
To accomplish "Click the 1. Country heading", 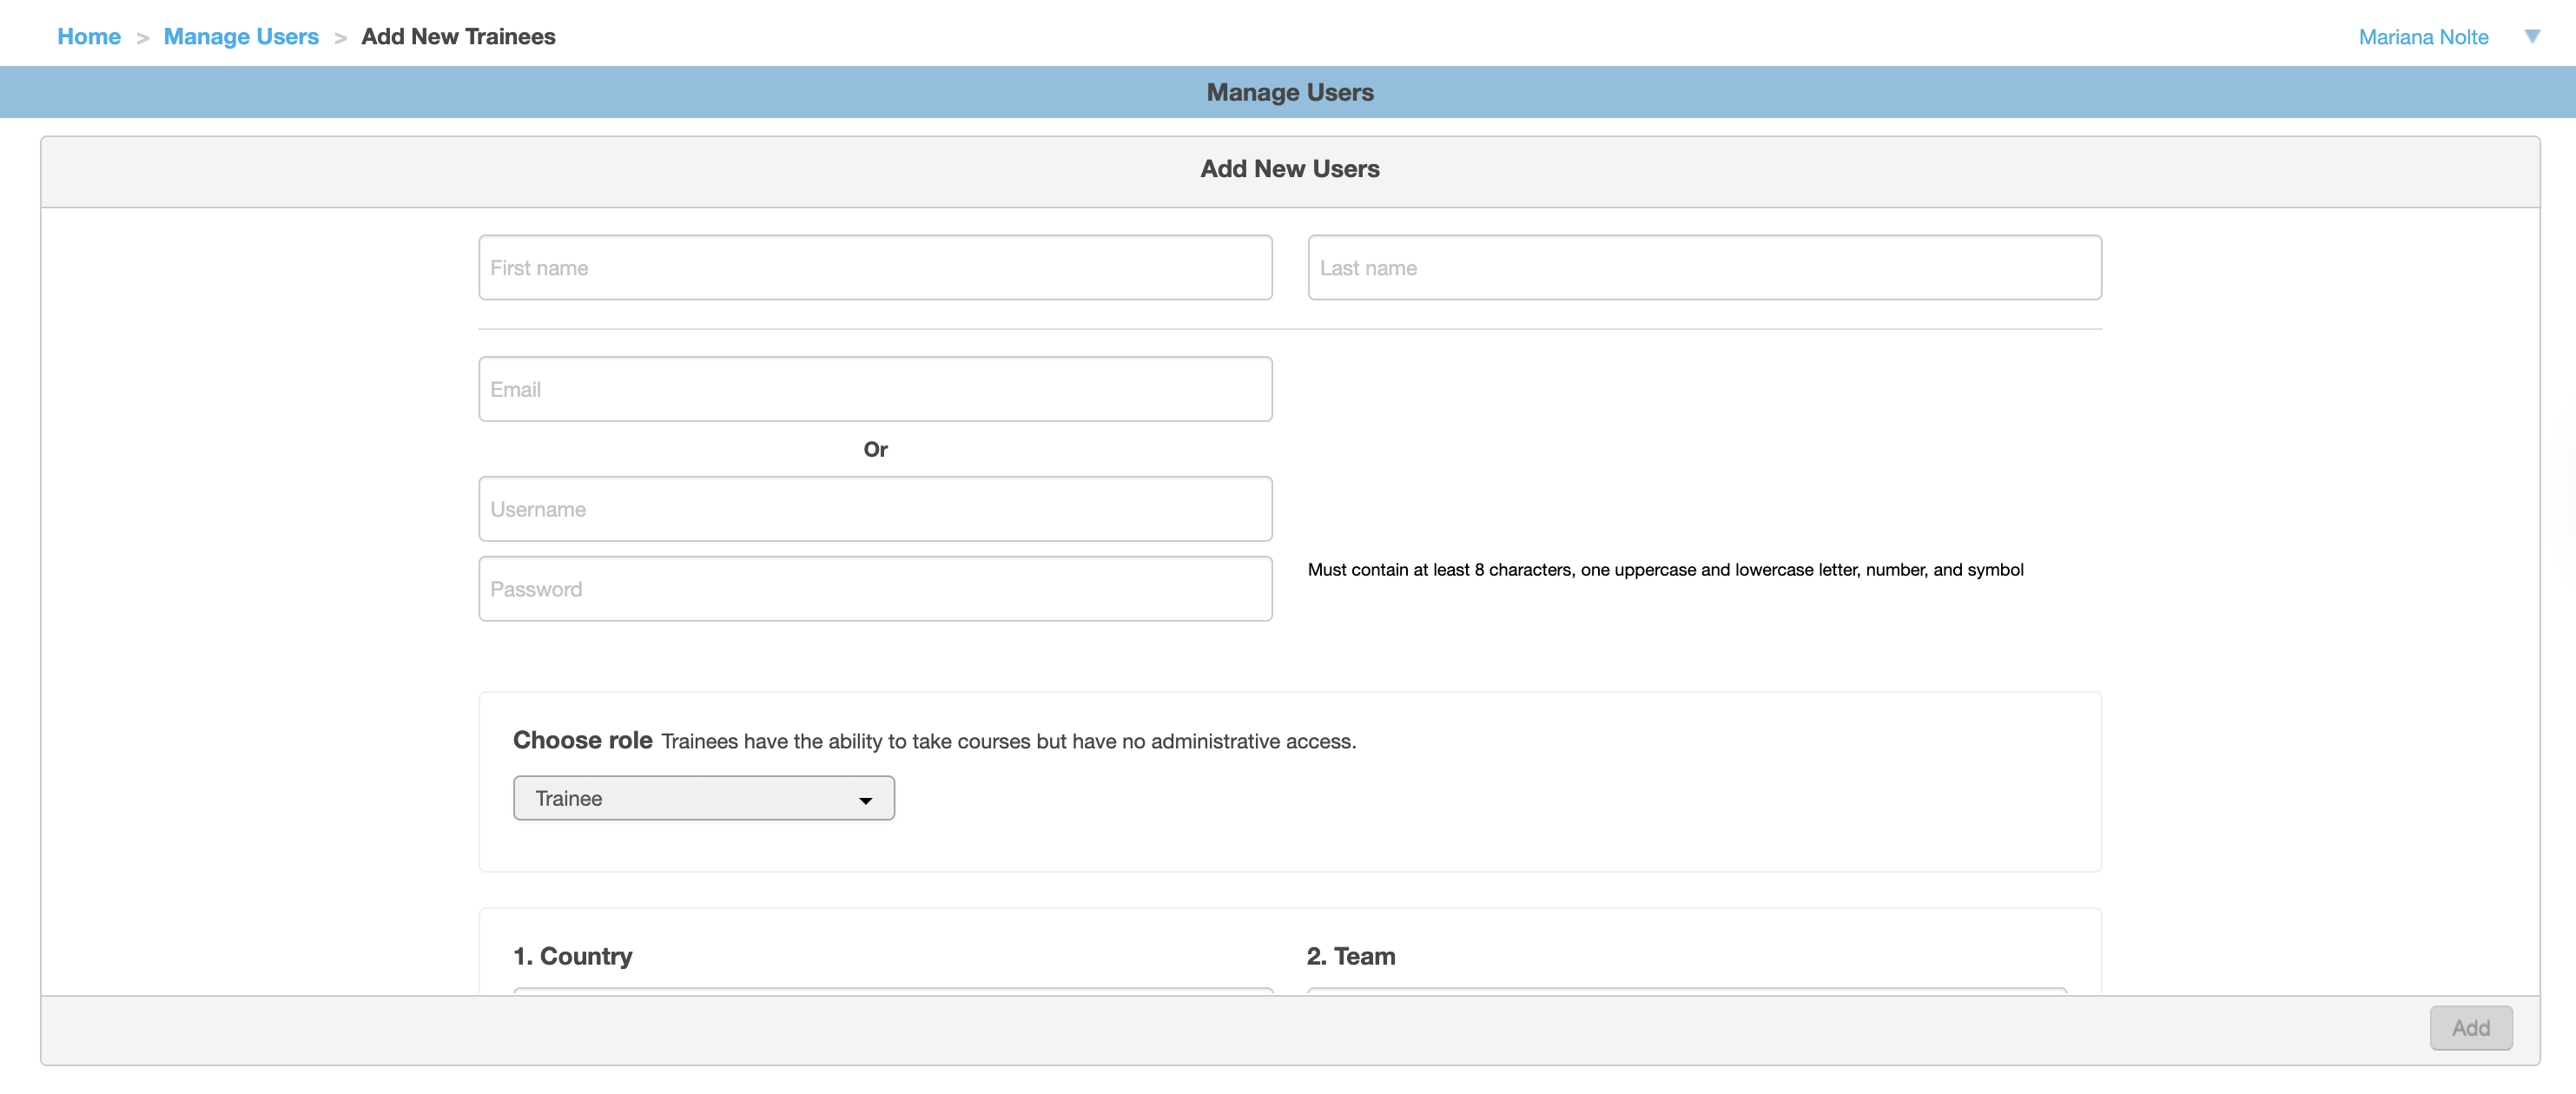I will [573, 956].
